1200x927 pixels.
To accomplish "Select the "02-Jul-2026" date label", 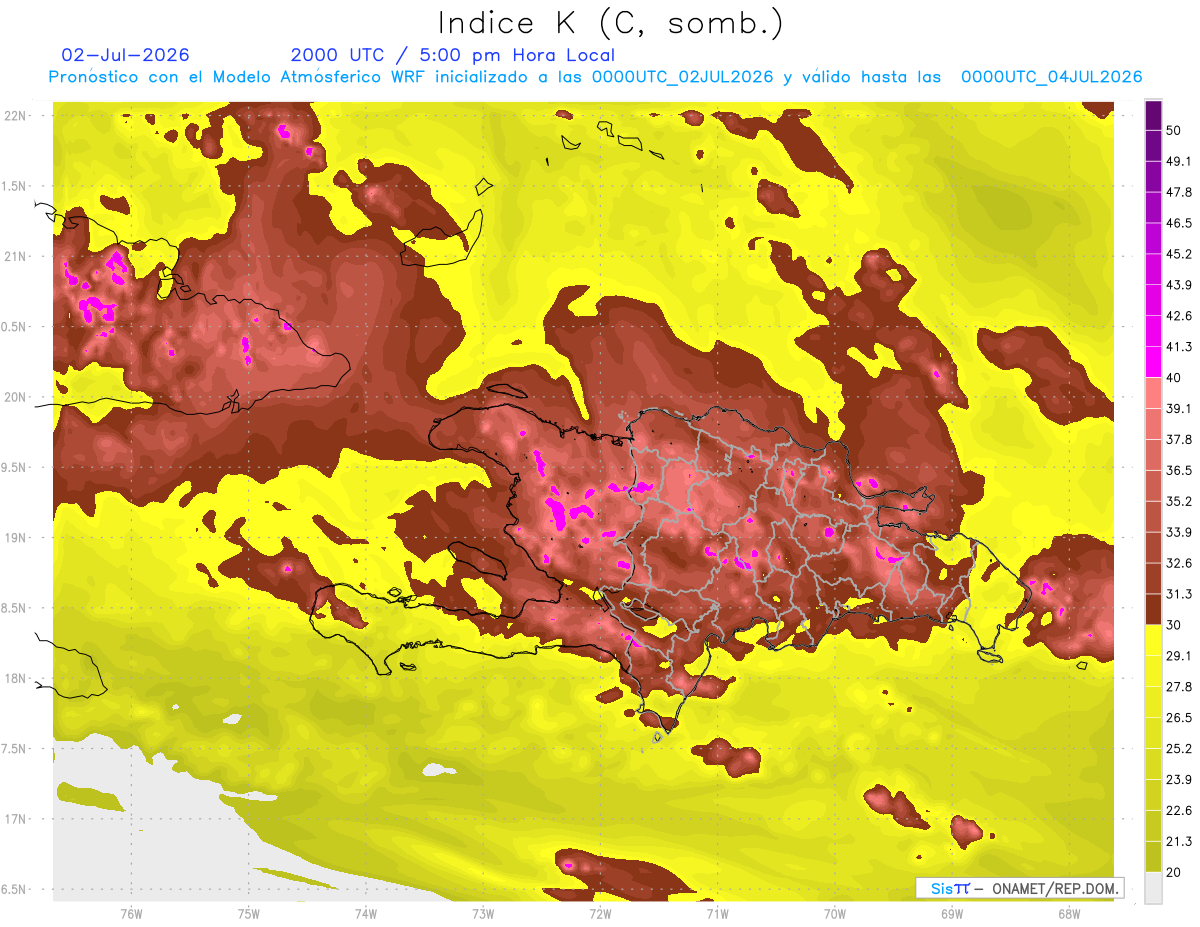I will [x=125, y=55].
